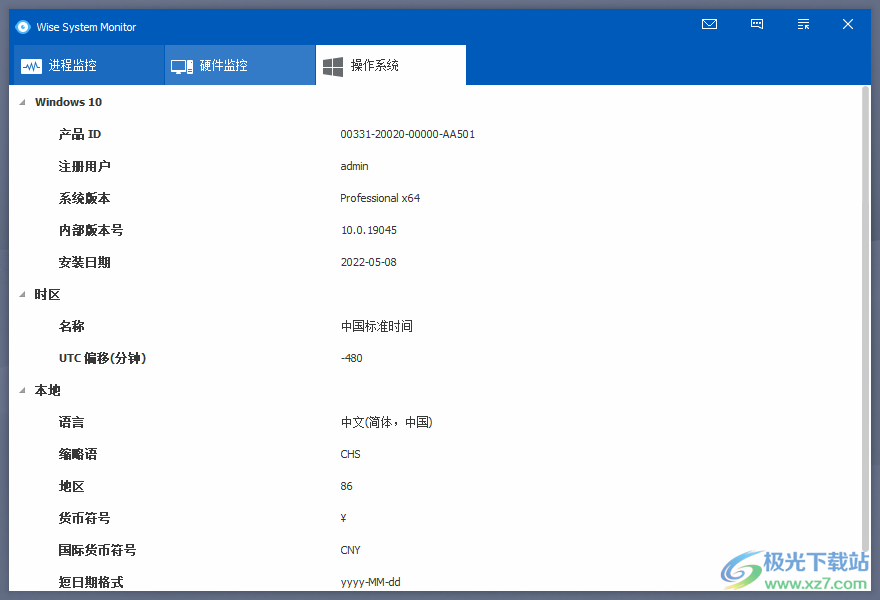Click the date format yyyy-MM-dd value

[370, 582]
